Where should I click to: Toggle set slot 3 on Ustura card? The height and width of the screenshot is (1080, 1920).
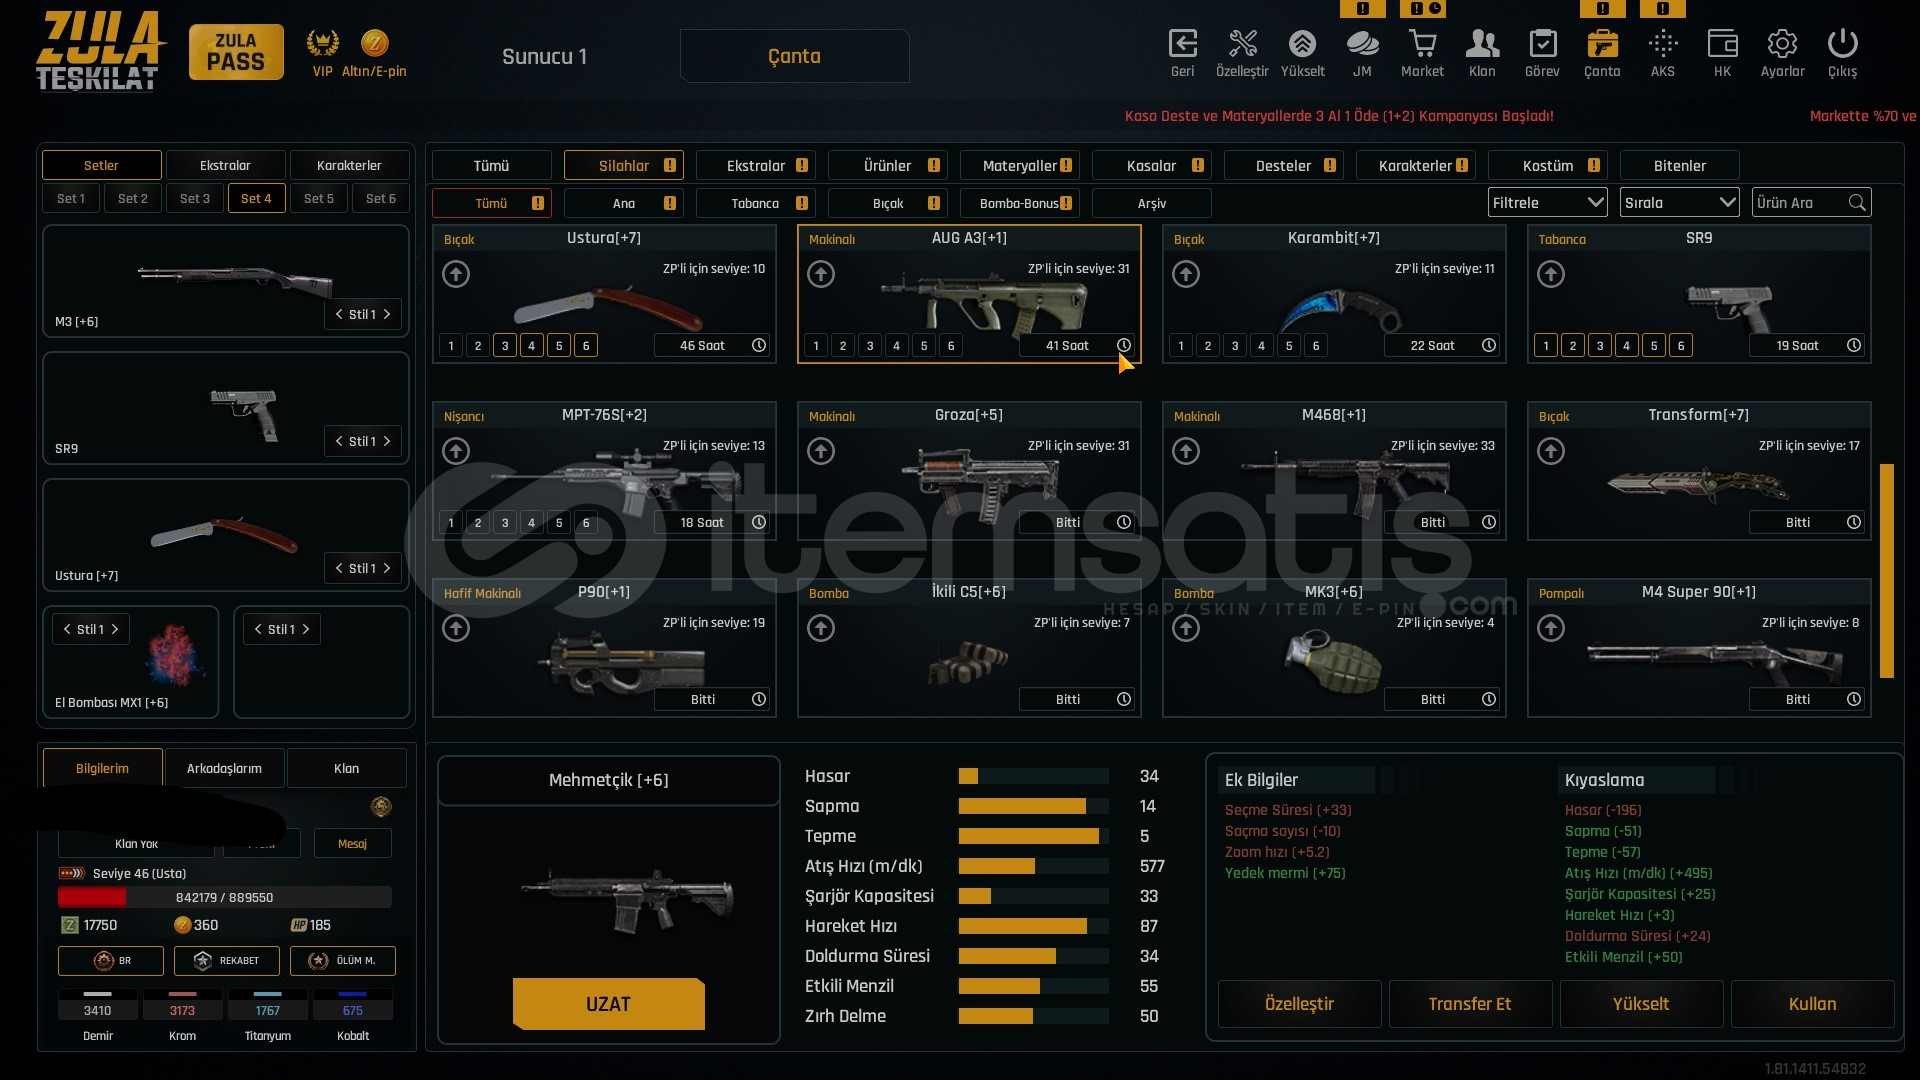pos(505,346)
